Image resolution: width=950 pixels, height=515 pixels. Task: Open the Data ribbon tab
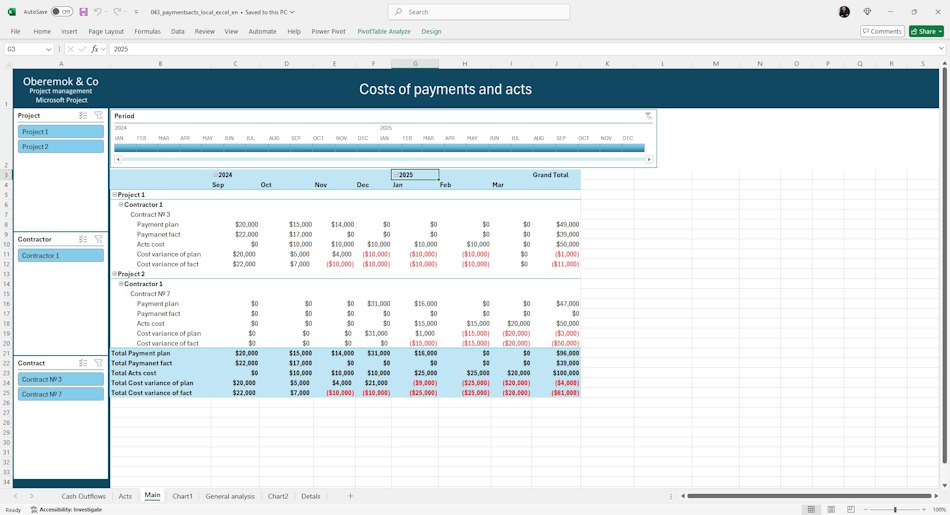(x=178, y=32)
